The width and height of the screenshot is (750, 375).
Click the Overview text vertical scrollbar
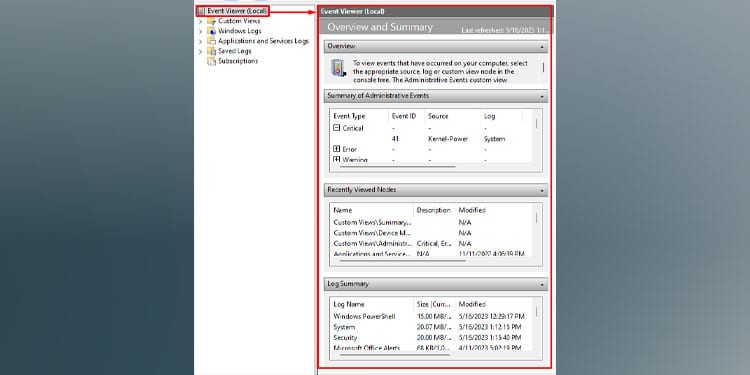pos(543,67)
